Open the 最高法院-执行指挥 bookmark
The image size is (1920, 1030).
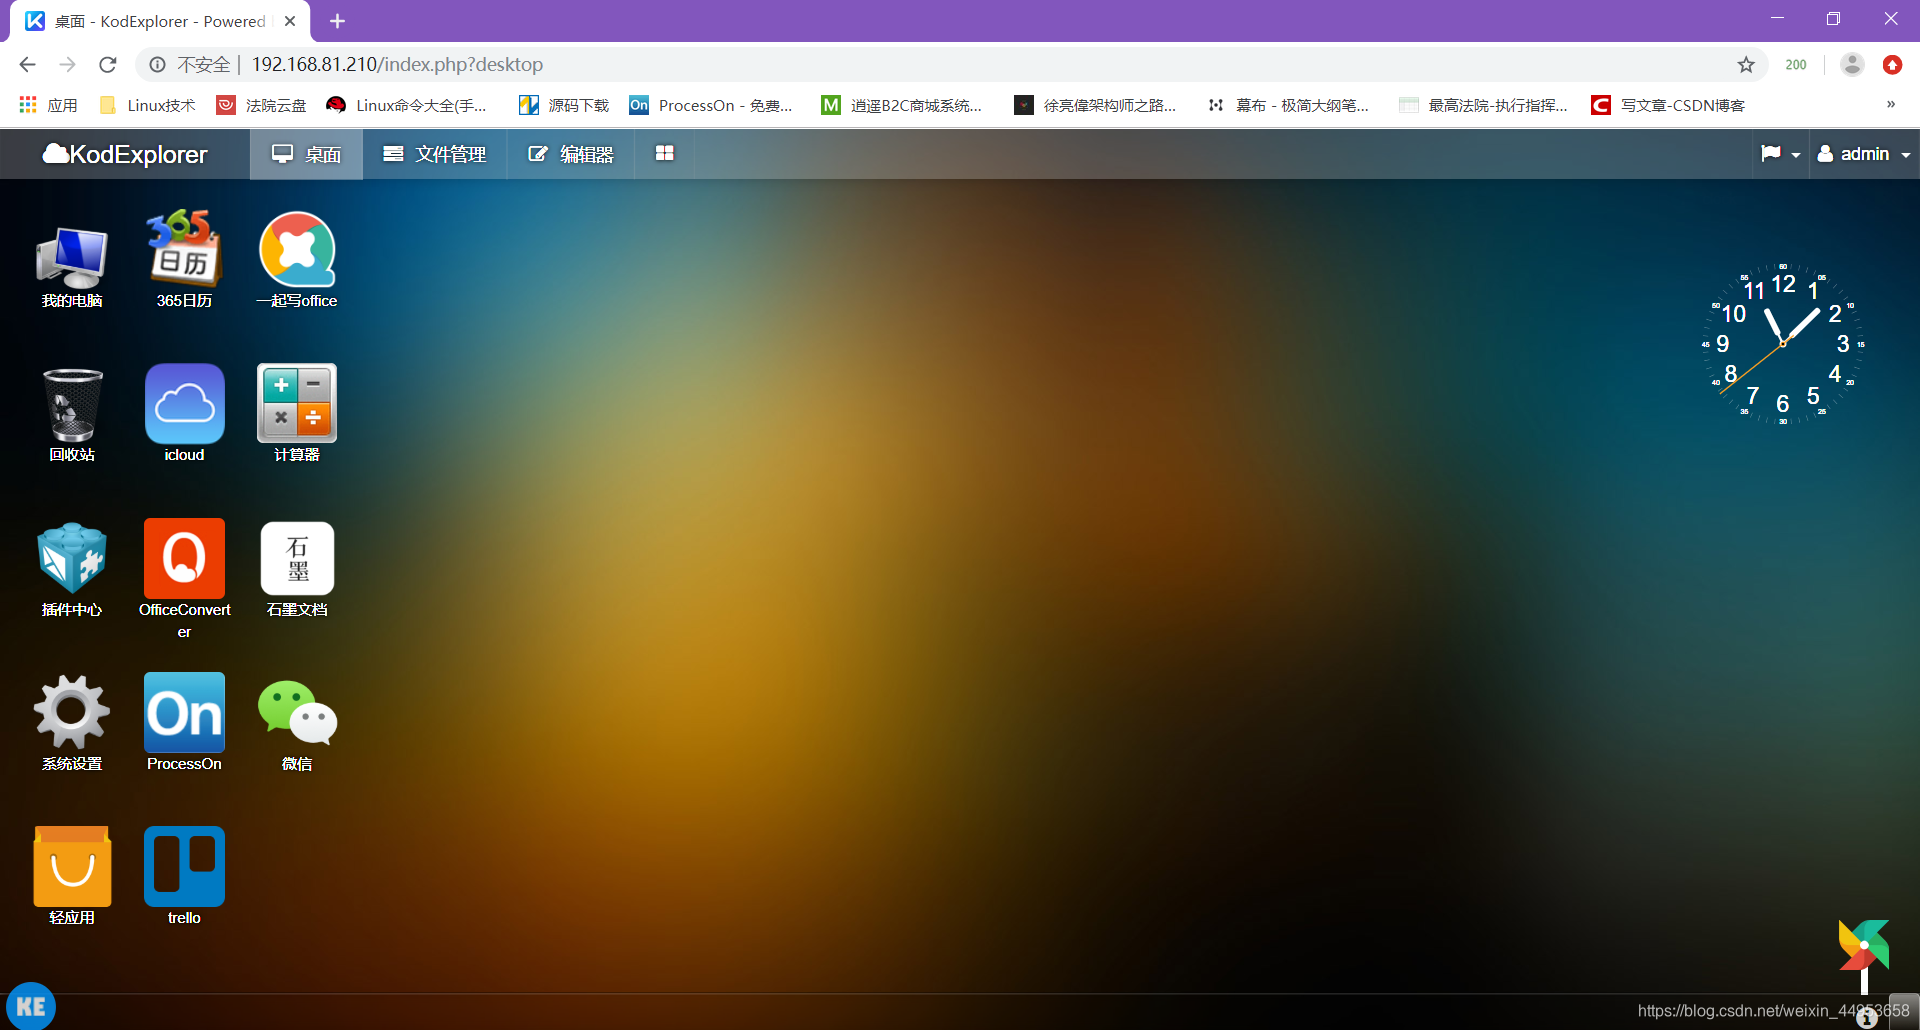[1483, 105]
